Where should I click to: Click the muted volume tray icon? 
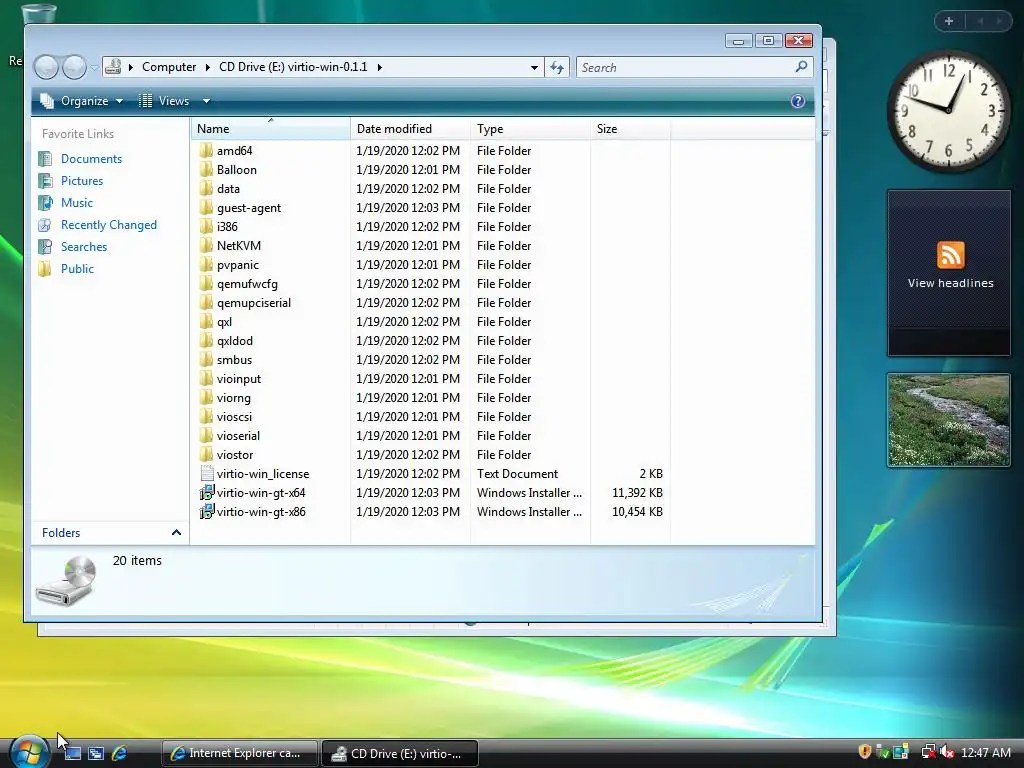[947, 752]
